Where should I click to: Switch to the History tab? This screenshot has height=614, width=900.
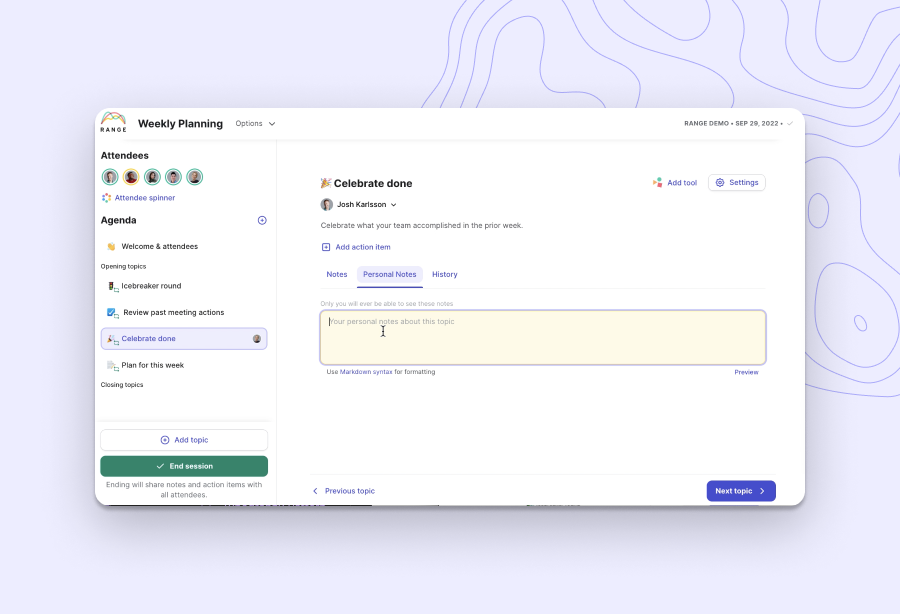[445, 274]
